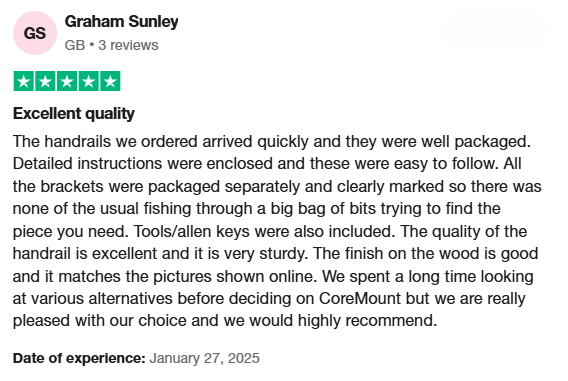Click the letters GS inside avatar
Viewport: 568px width, 381px height.
tap(35, 33)
